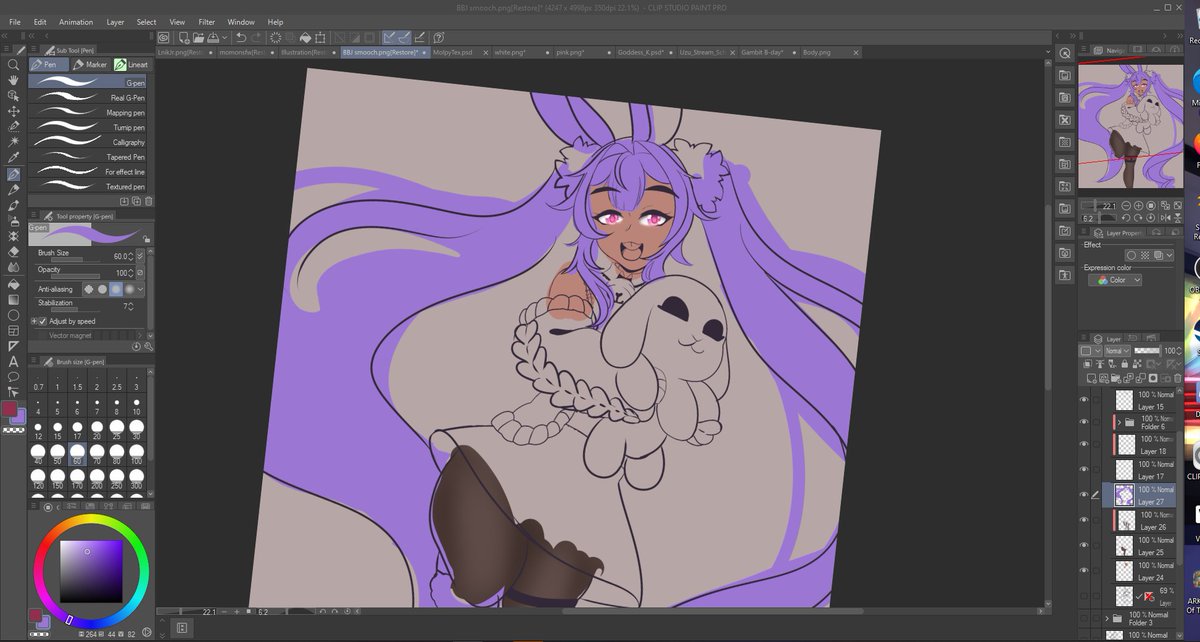Image resolution: width=1200 pixels, height=642 pixels.
Task: Expand the Adjust by speed plus box
Action: pyautogui.click(x=33, y=321)
